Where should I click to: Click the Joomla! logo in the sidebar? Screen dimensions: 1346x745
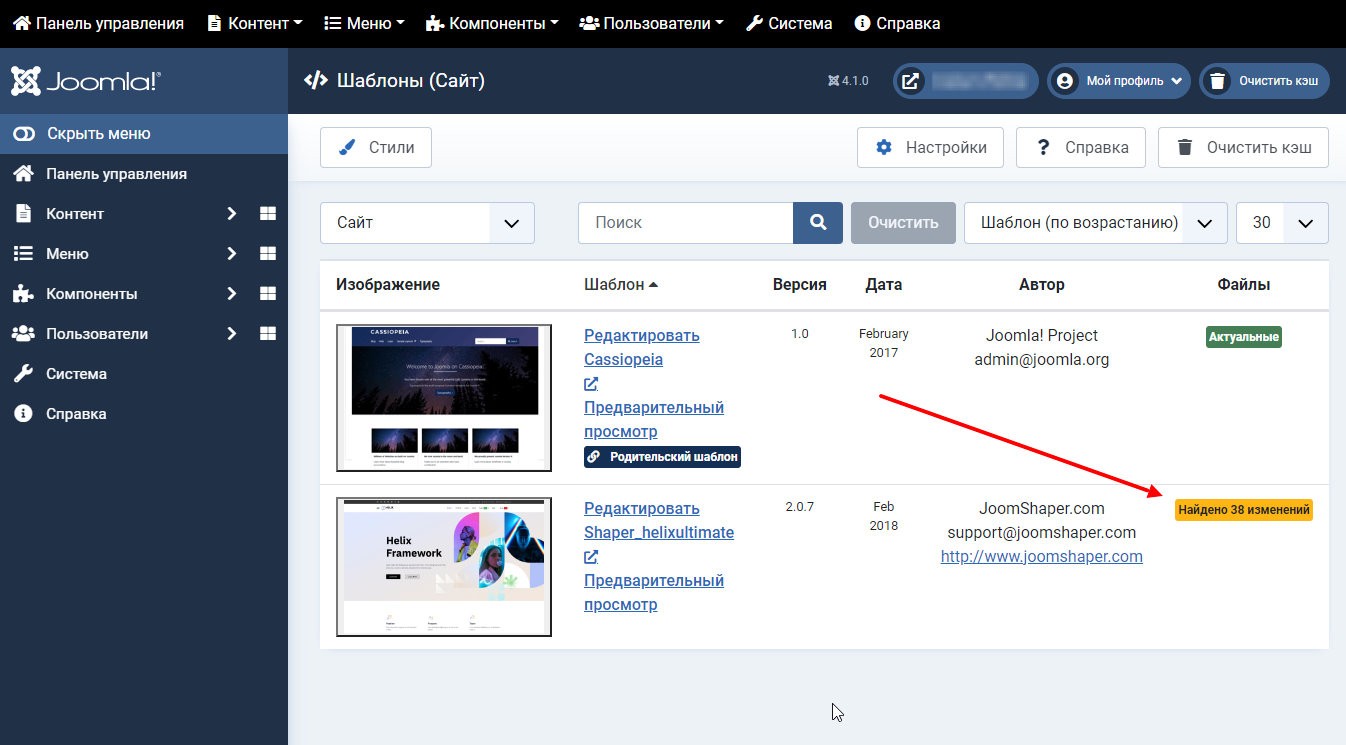[x=85, y=81]
